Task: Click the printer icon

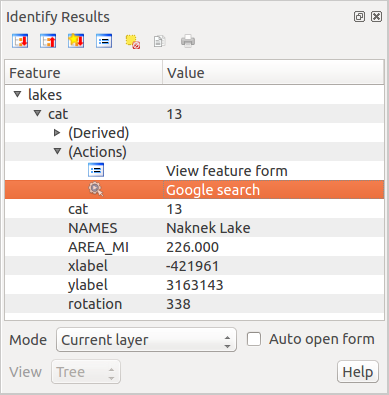Action: [188, 41]
